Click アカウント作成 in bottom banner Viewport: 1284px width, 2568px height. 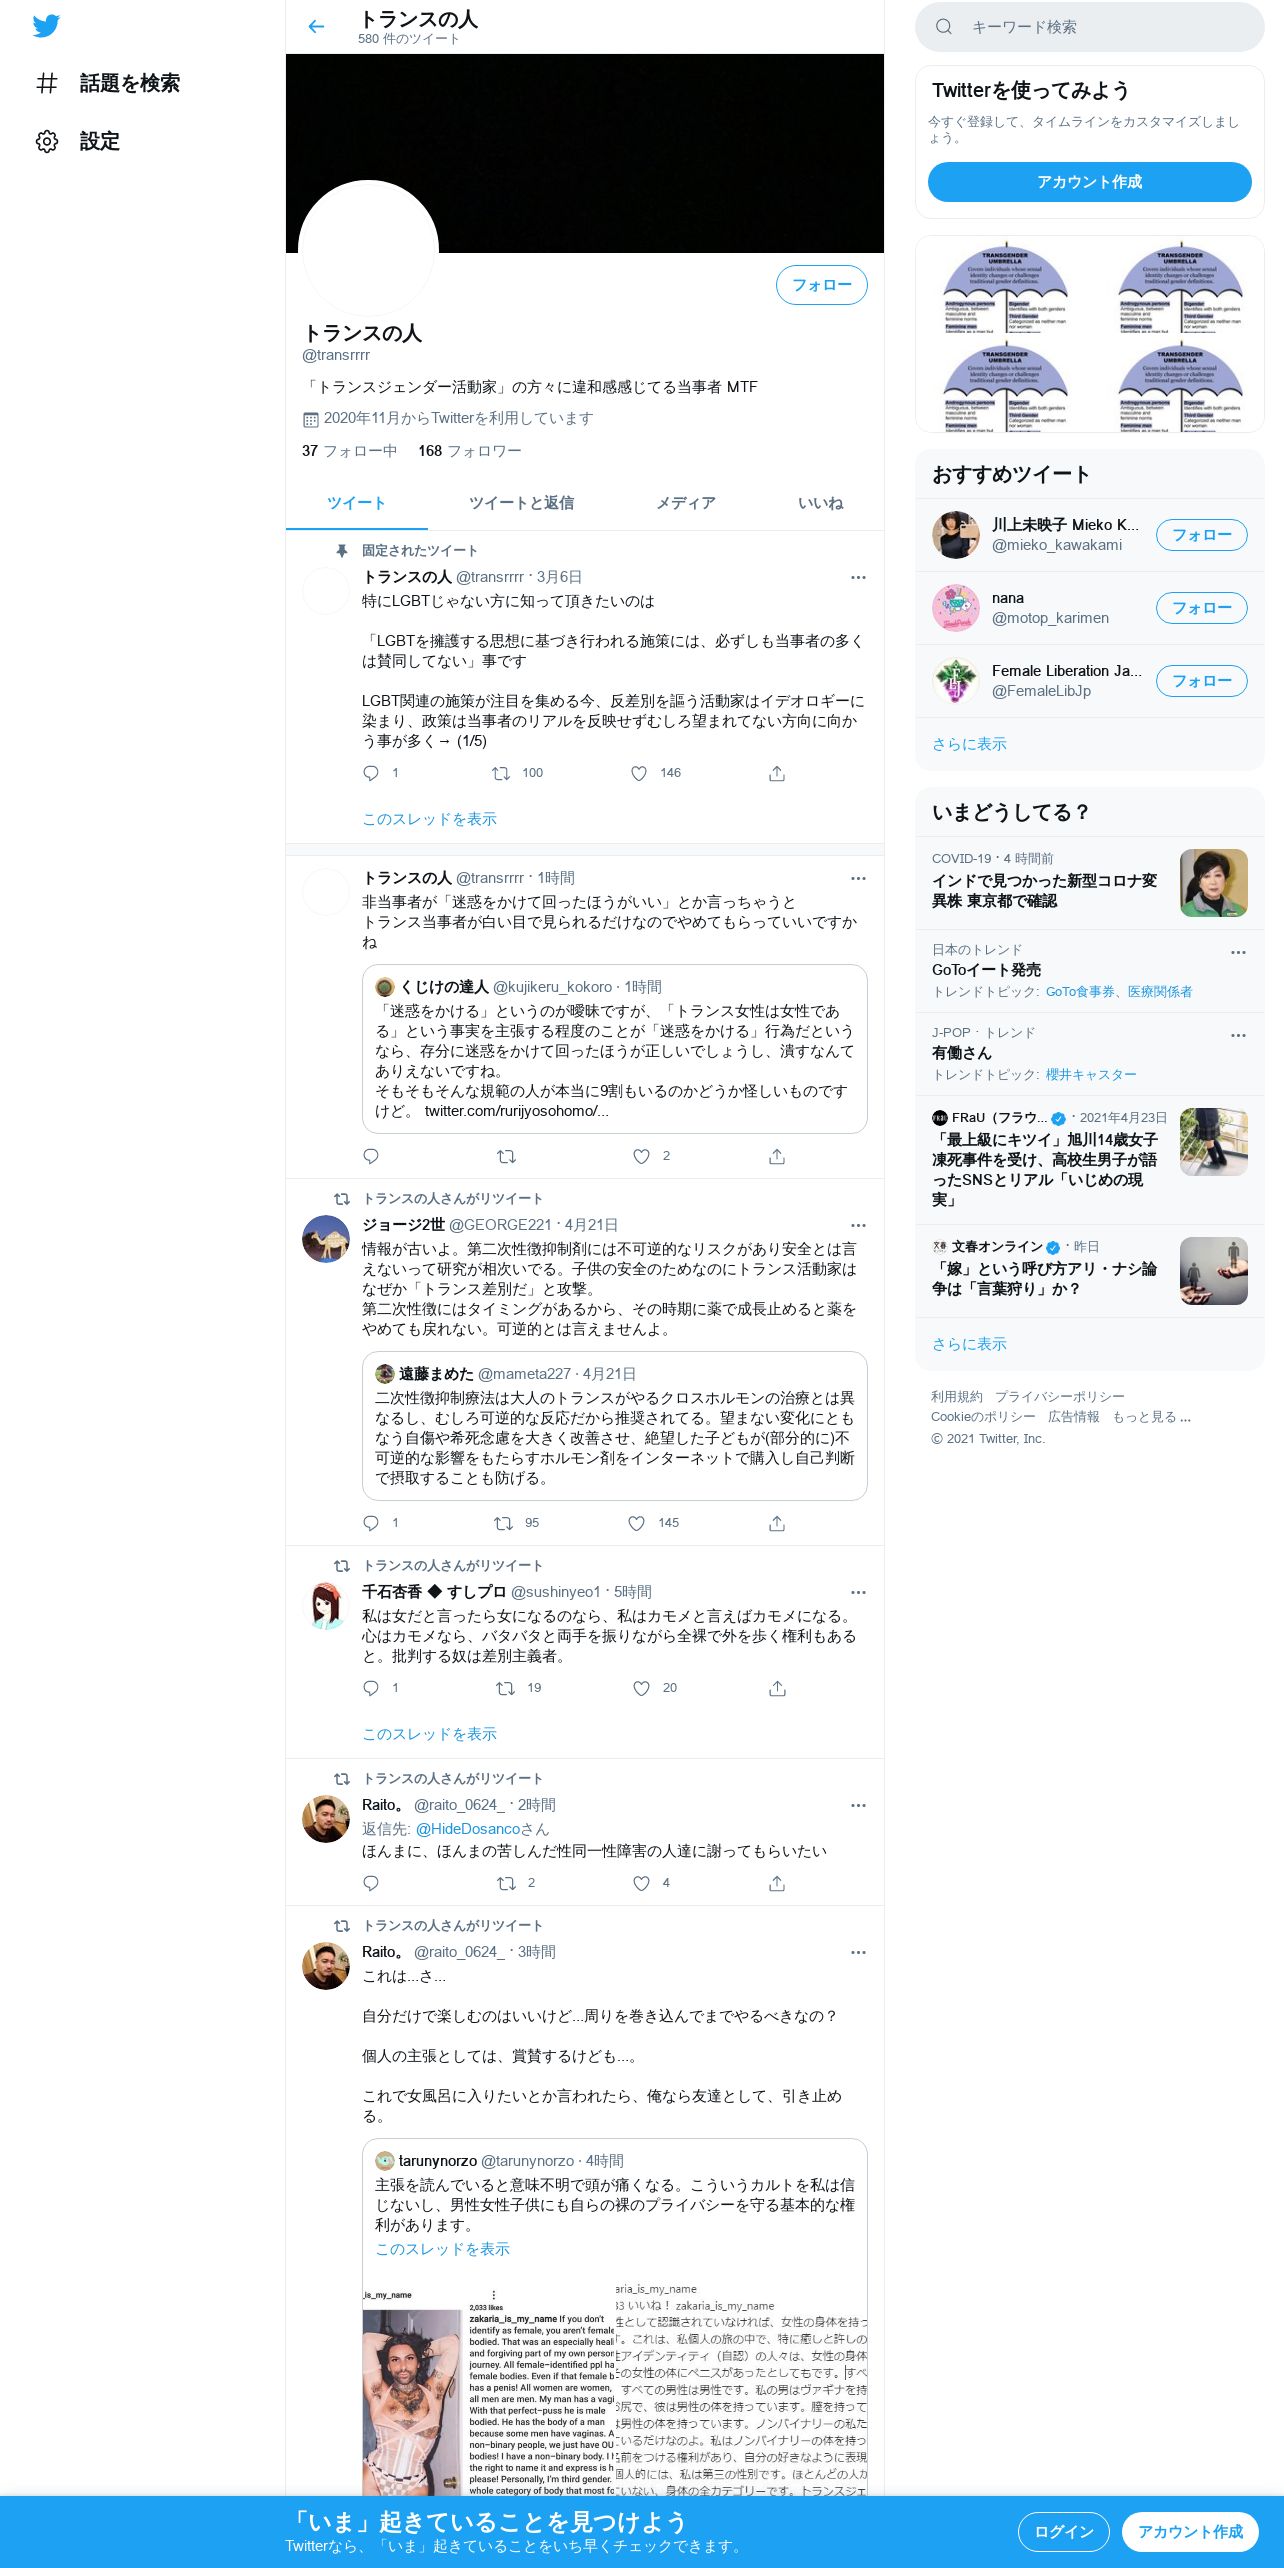[x=1190, y=2532]
